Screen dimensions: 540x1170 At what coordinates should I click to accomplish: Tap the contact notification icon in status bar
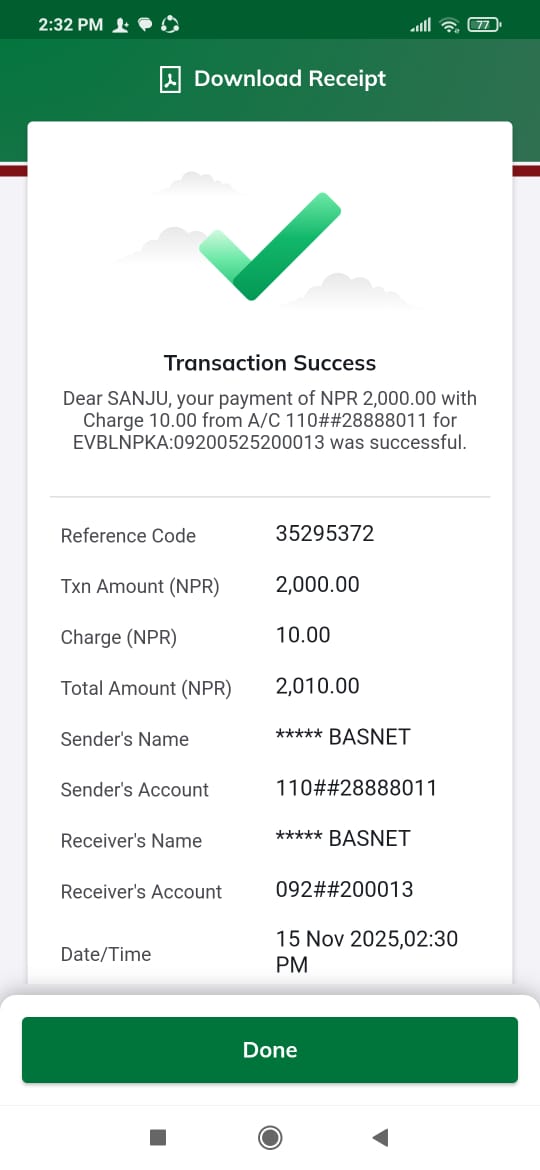point(121,25)
